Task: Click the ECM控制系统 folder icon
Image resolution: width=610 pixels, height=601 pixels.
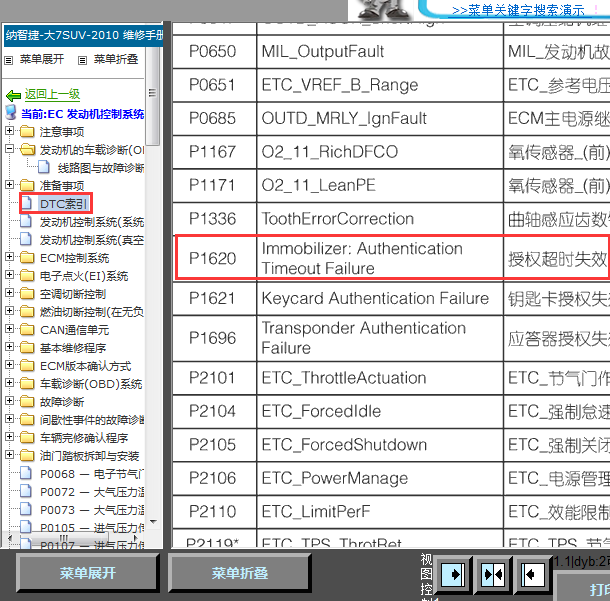Action: [x=27, y=258]
